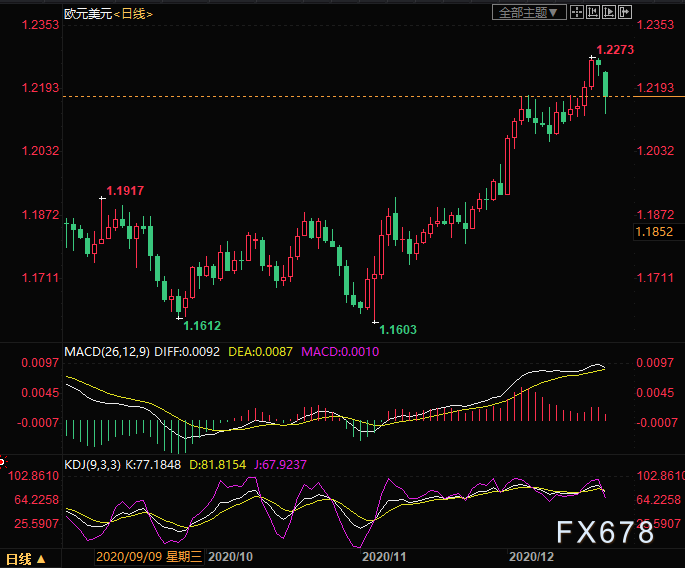Screen dimensions: 685x568
Task: Click the 1.1603 low price marker
Action: coord(397,329)
